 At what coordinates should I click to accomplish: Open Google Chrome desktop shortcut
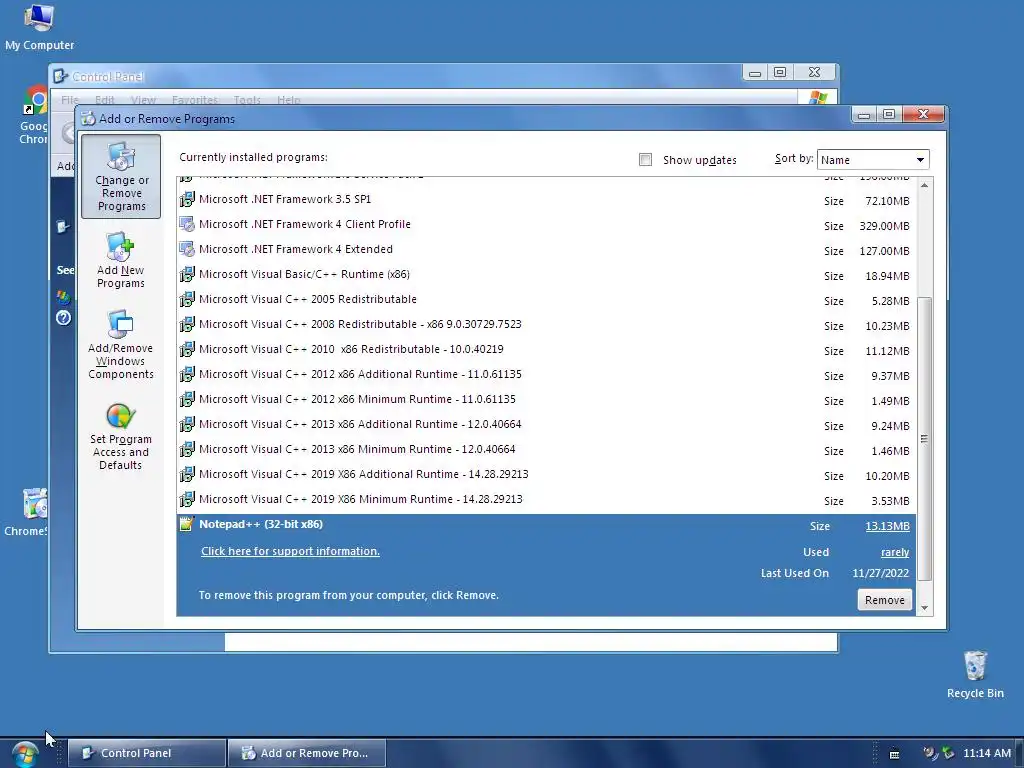pyautogui.click(x=34, y=115)
